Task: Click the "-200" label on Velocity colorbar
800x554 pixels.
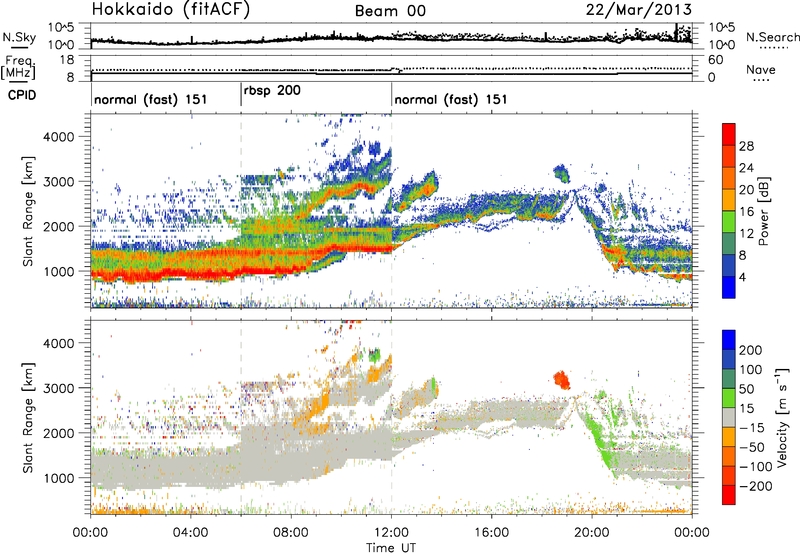Action: coord(756,486)
